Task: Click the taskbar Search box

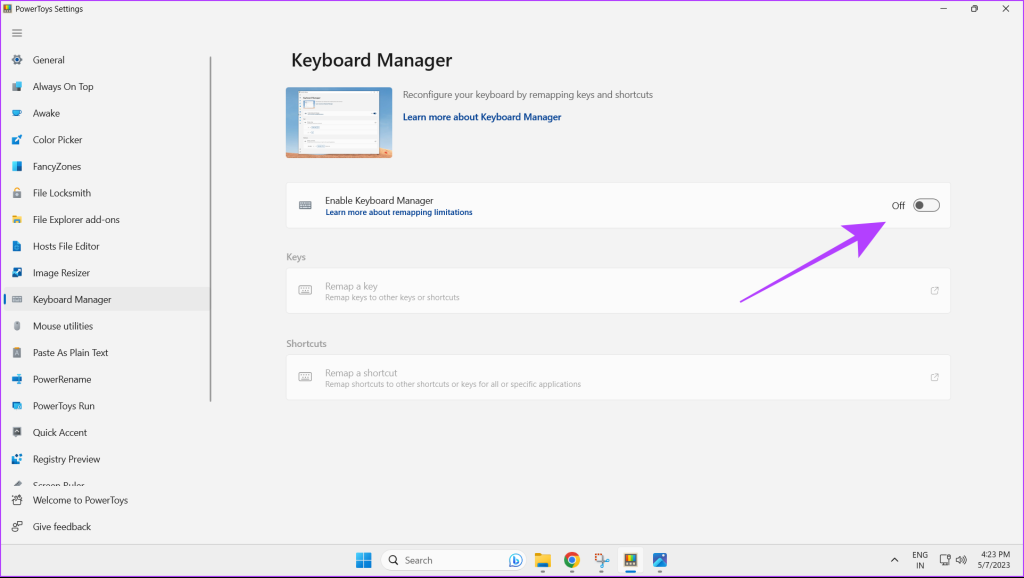Action: point(453,560)
